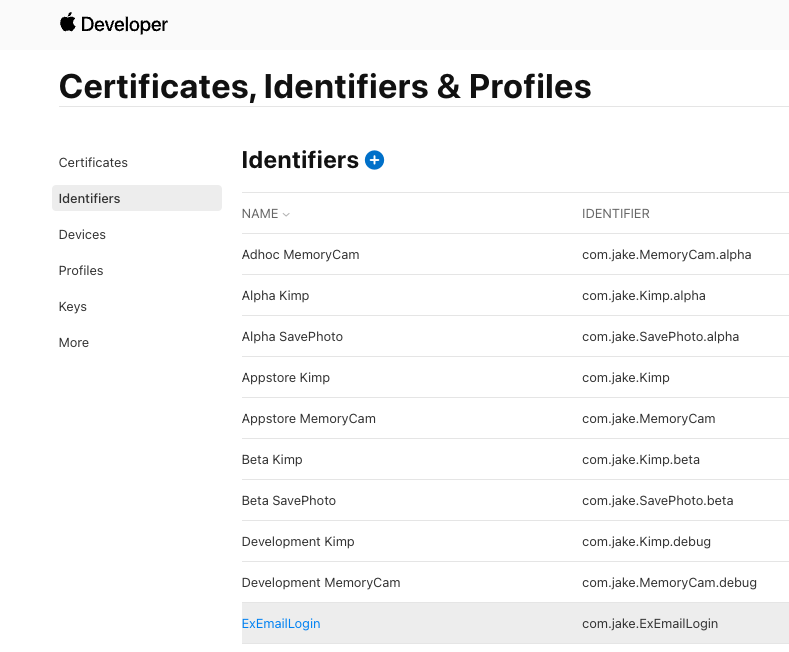Open Appstore MemoryCam identifier

(308, 418)
